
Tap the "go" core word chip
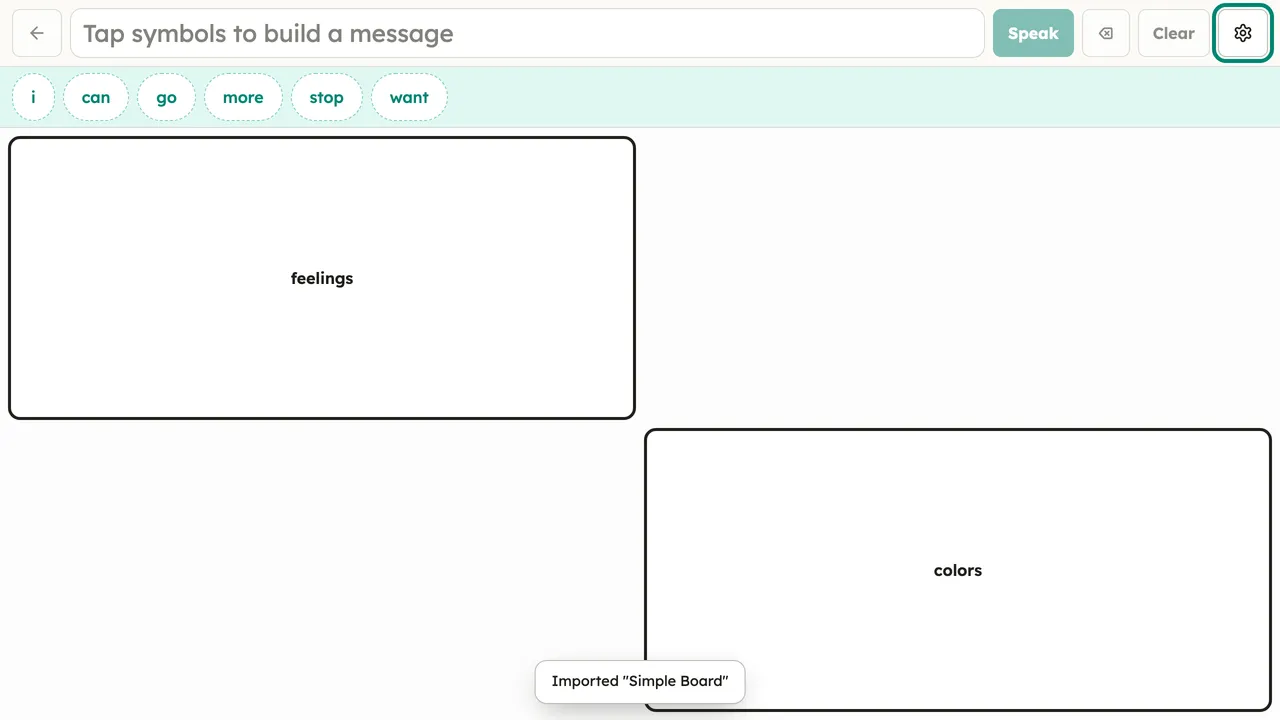pyautogui.click(x=166, y=97)
